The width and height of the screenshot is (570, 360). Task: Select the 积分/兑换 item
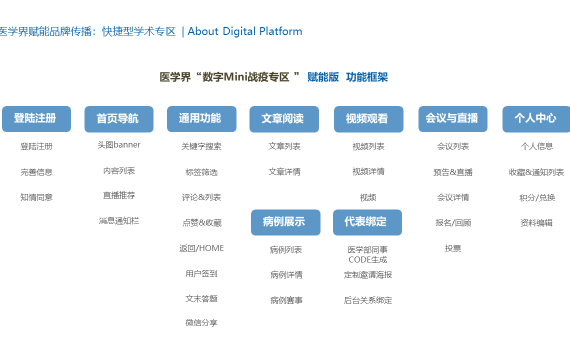point(537,197)
